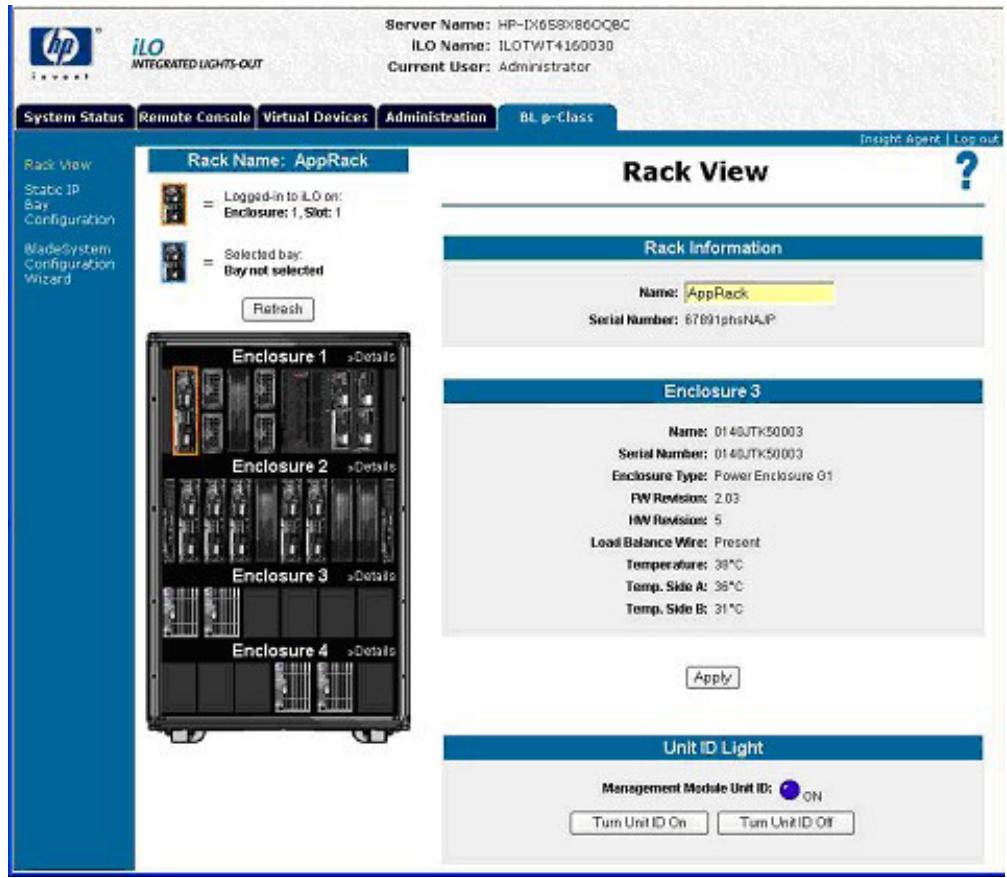Select the second power supply in Enclosure 3
This screenshot has height=878, width=1007.
(x=222, y=612)
